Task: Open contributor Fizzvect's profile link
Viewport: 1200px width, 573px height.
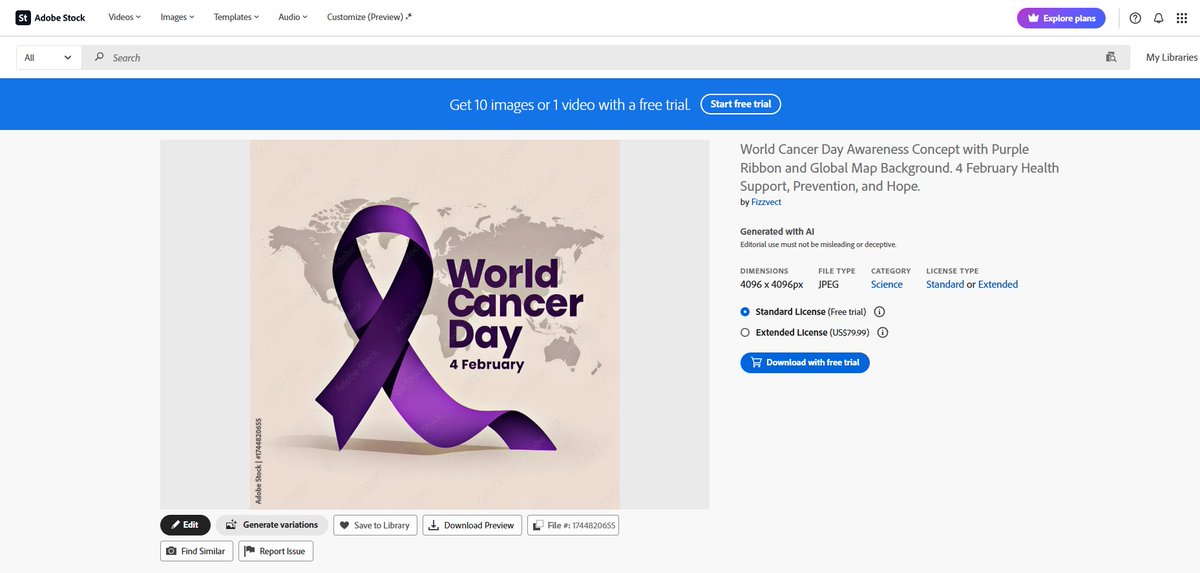Action: point(767,202)
